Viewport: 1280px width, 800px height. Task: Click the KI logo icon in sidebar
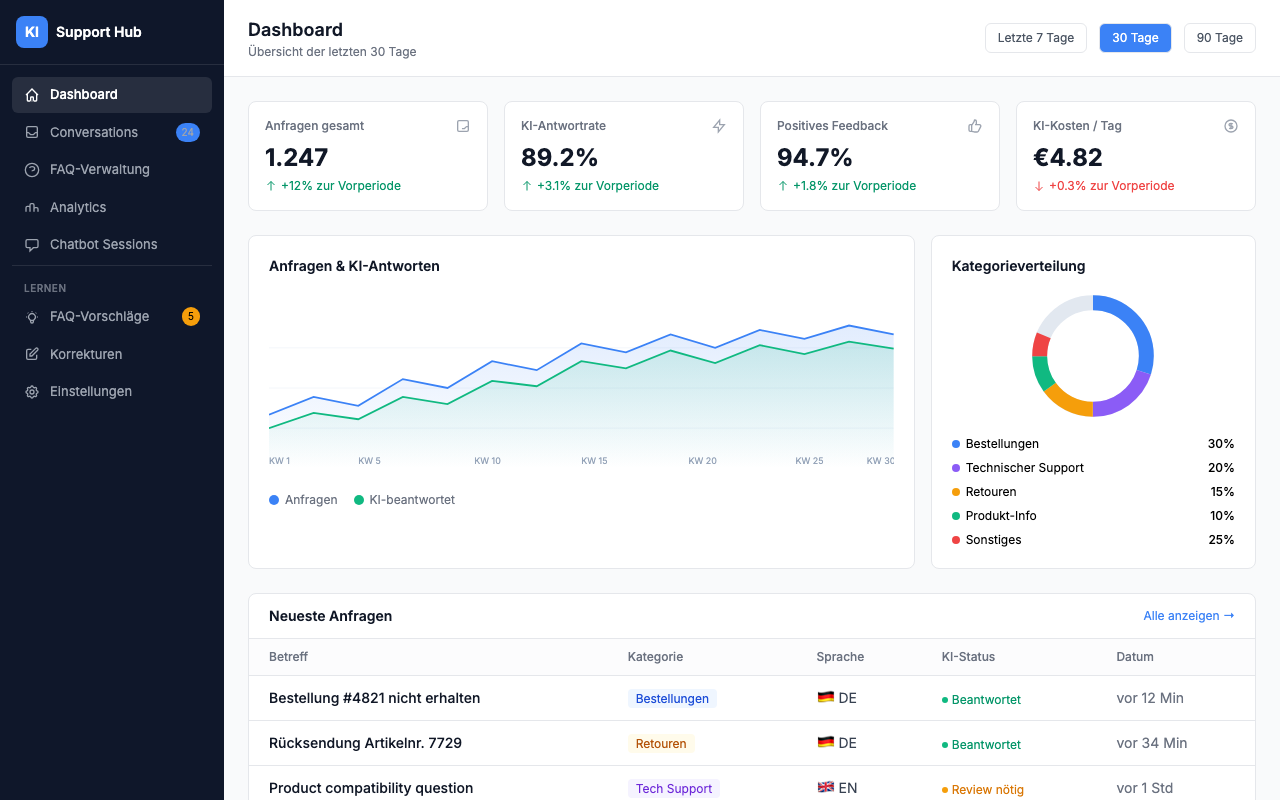(32, 32)
